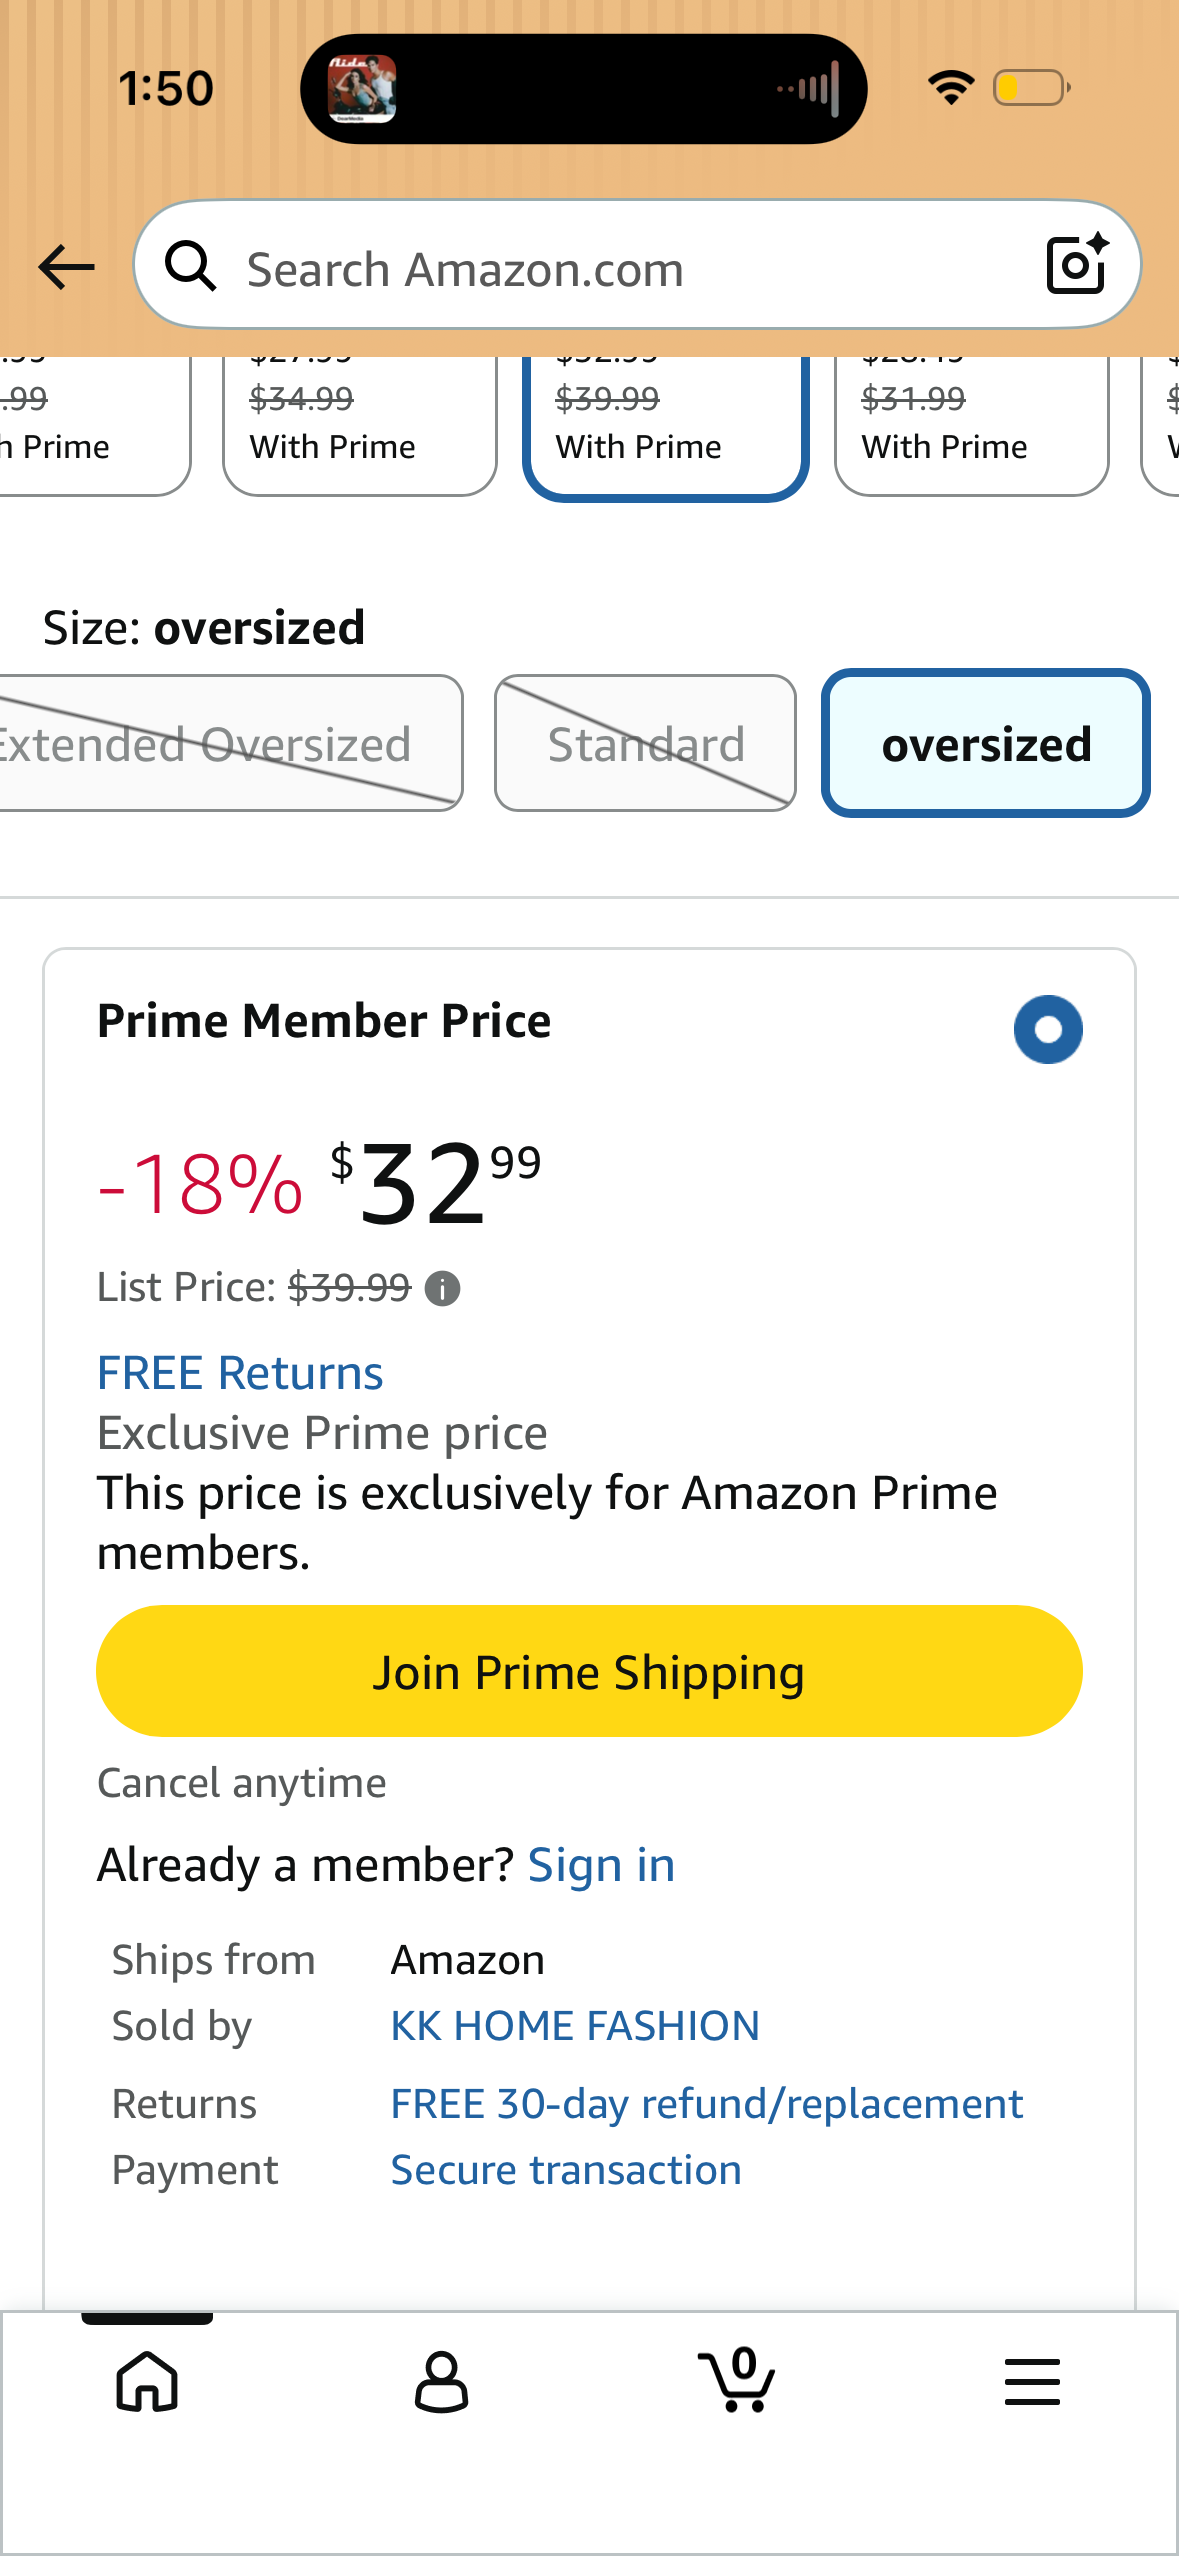The image size is (1179, 2556).
Task: Open the now-playing album art in Dynamic Island
Action: [362, 89]
